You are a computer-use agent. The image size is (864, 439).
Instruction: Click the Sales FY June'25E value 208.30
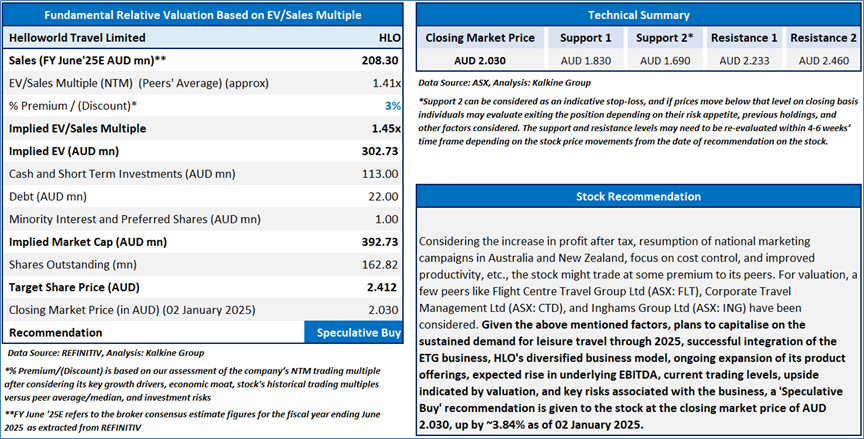click(x=380, y=61)
